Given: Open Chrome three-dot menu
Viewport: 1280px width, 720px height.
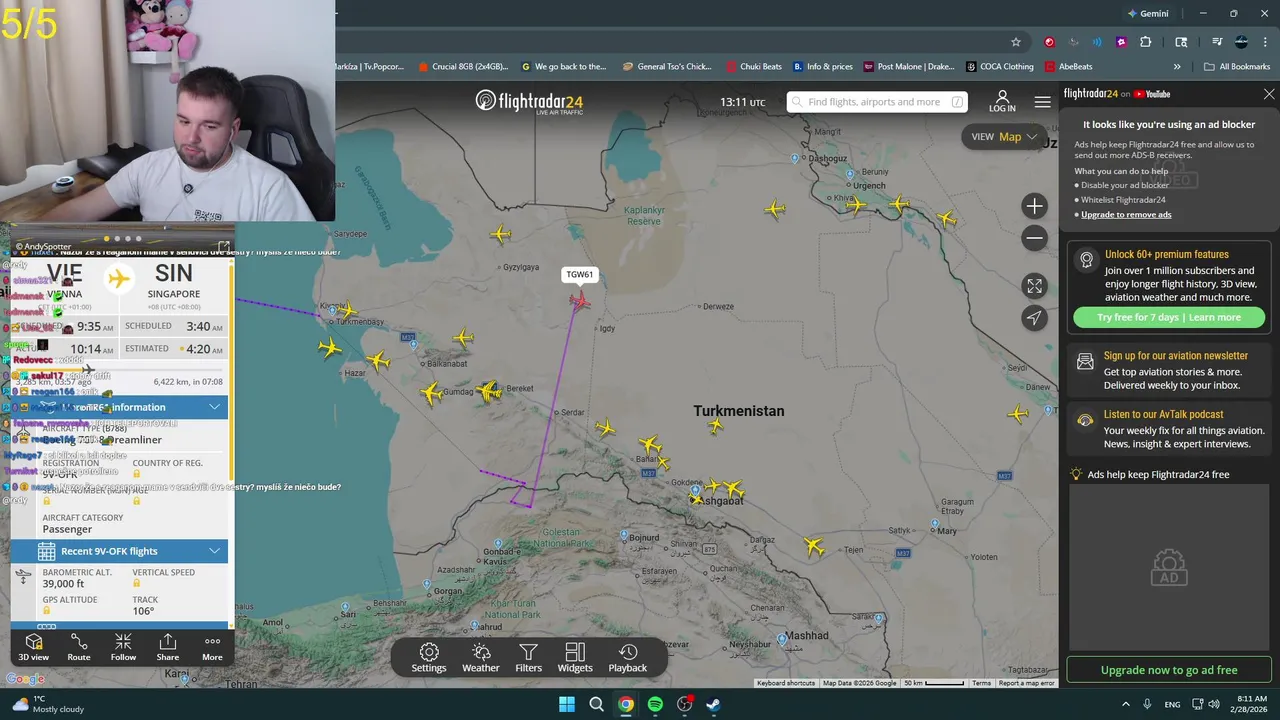Looking at the screenshot, I should pyautogui.click(x=1264, y=42).
